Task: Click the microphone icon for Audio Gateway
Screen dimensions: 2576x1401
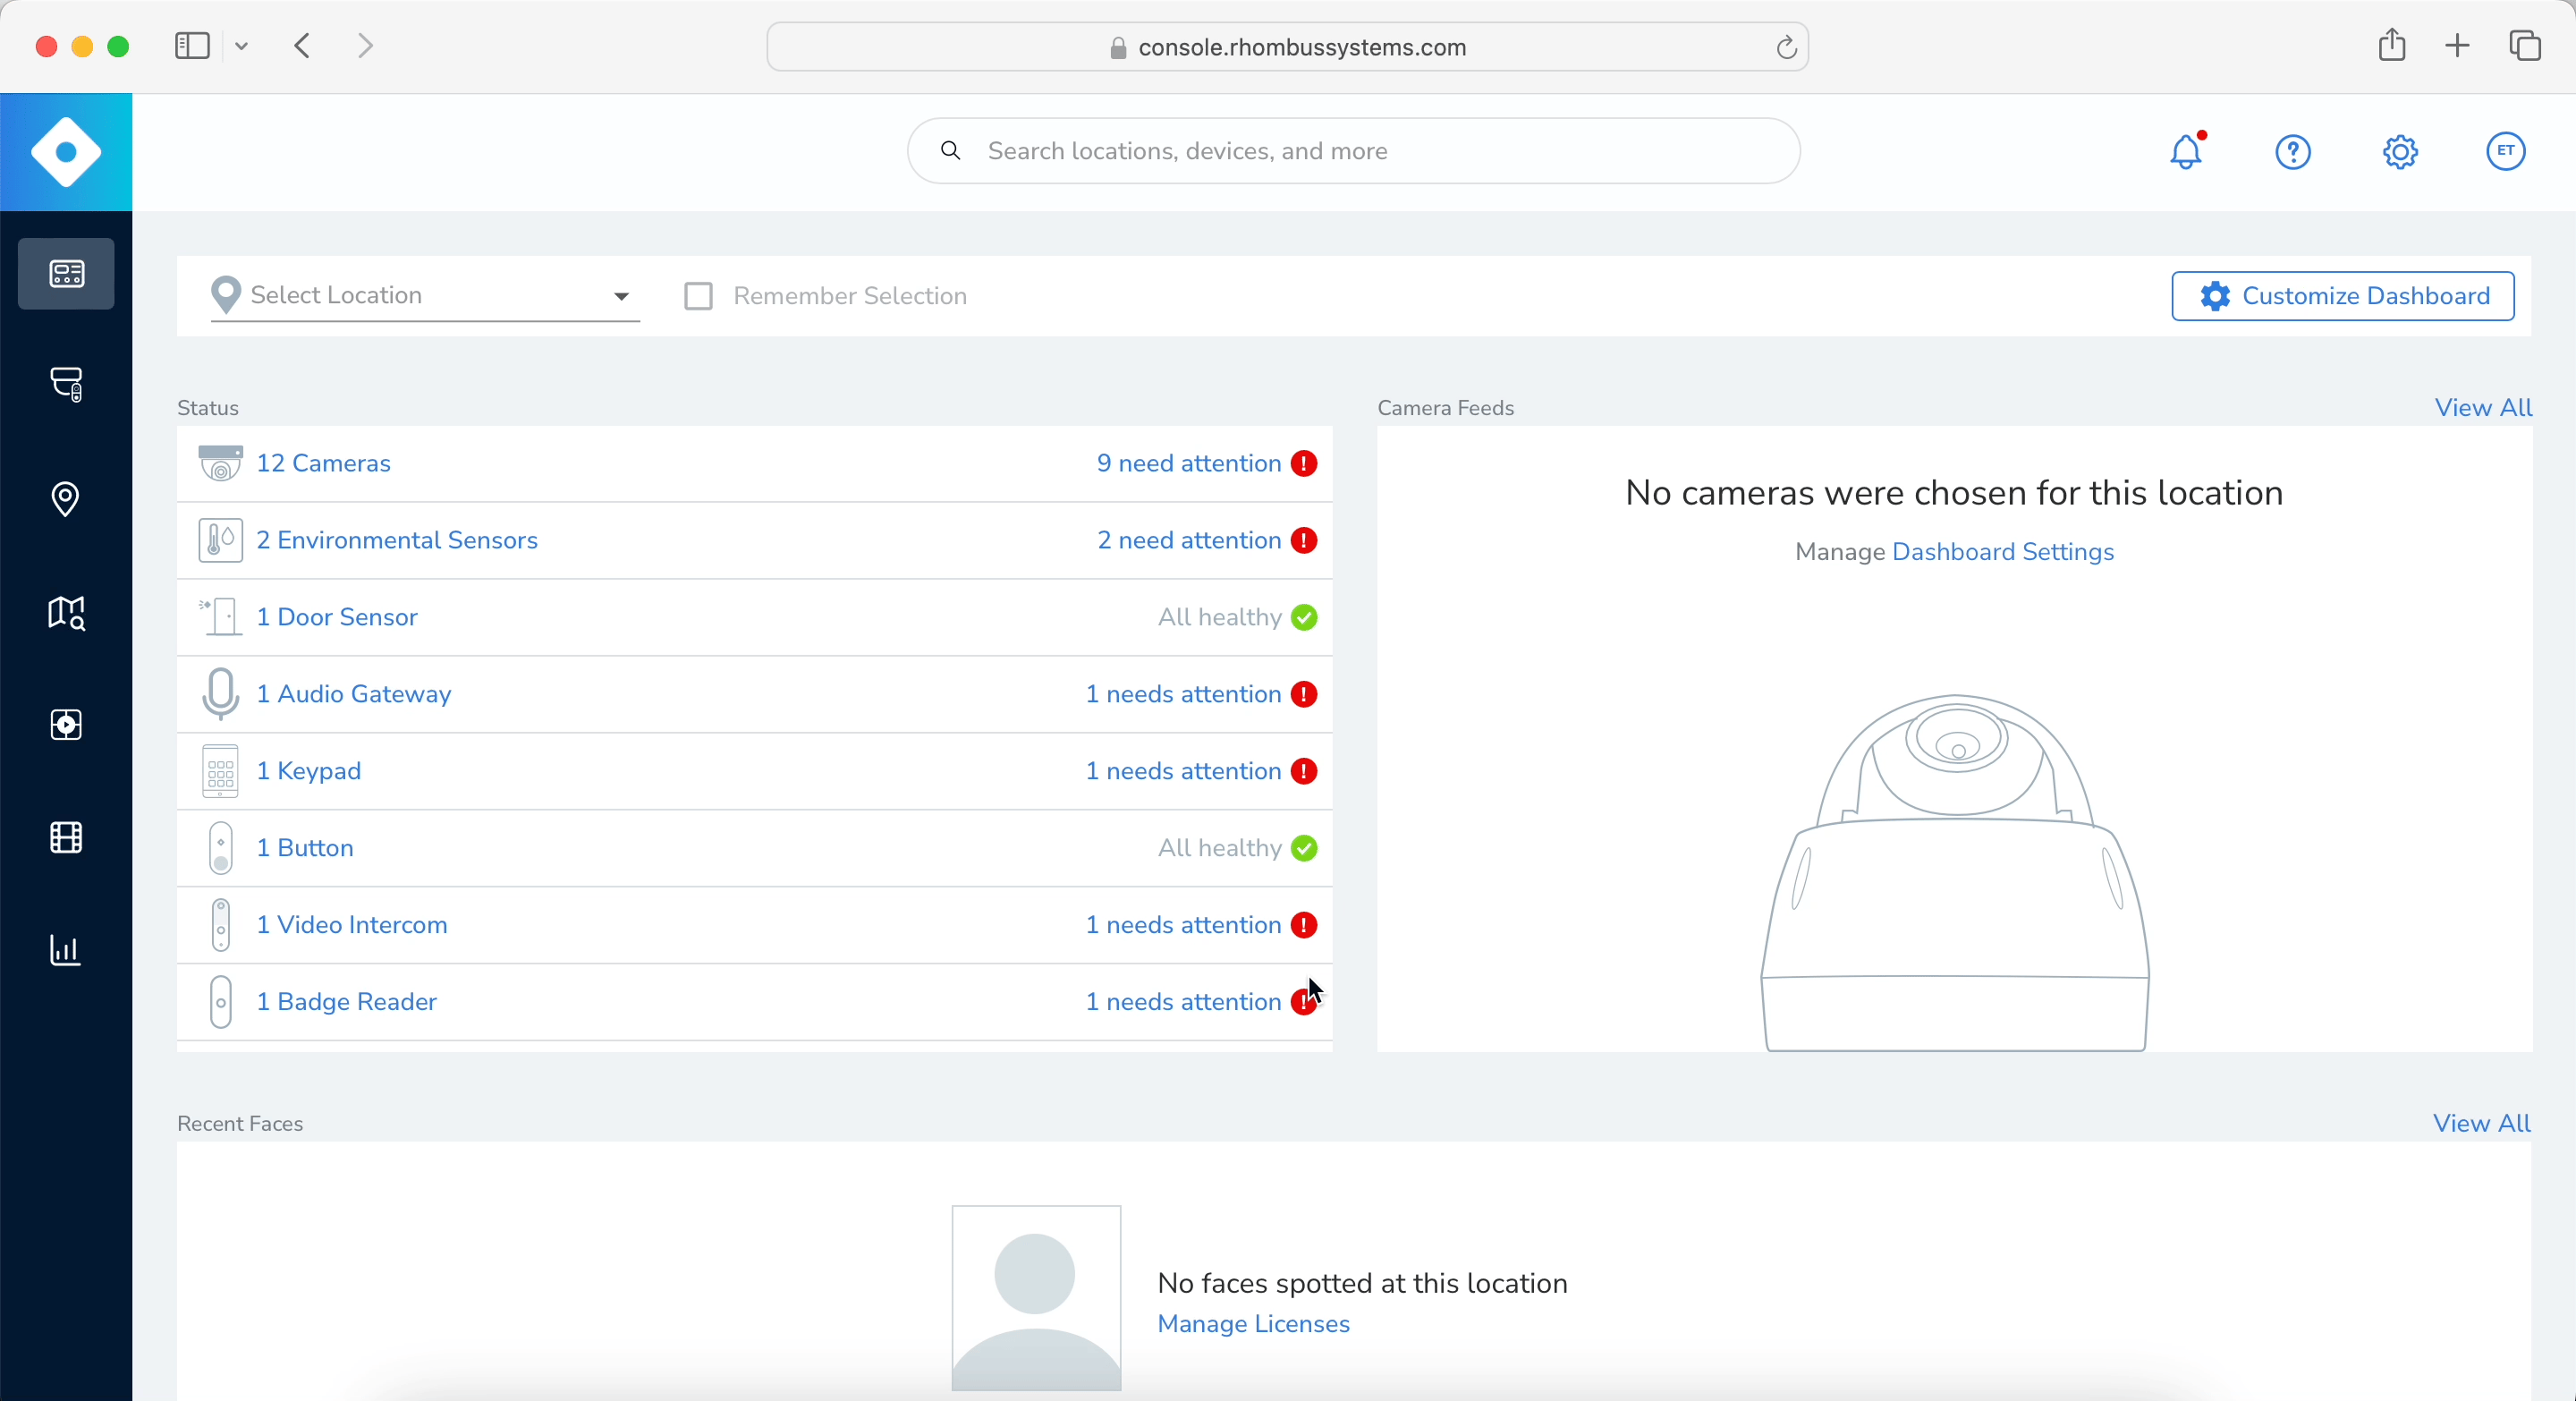Action: (220, 694)
